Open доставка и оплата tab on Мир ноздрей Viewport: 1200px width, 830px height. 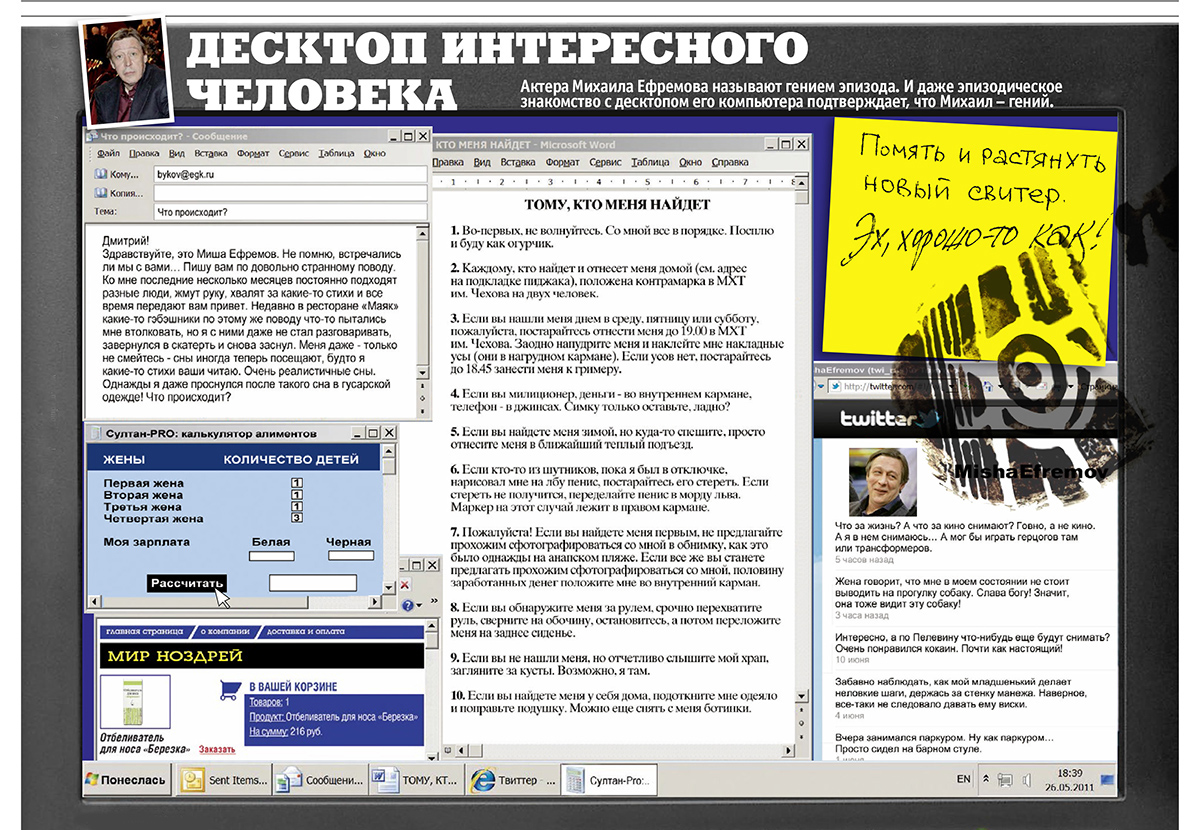[x=306, y=631]
